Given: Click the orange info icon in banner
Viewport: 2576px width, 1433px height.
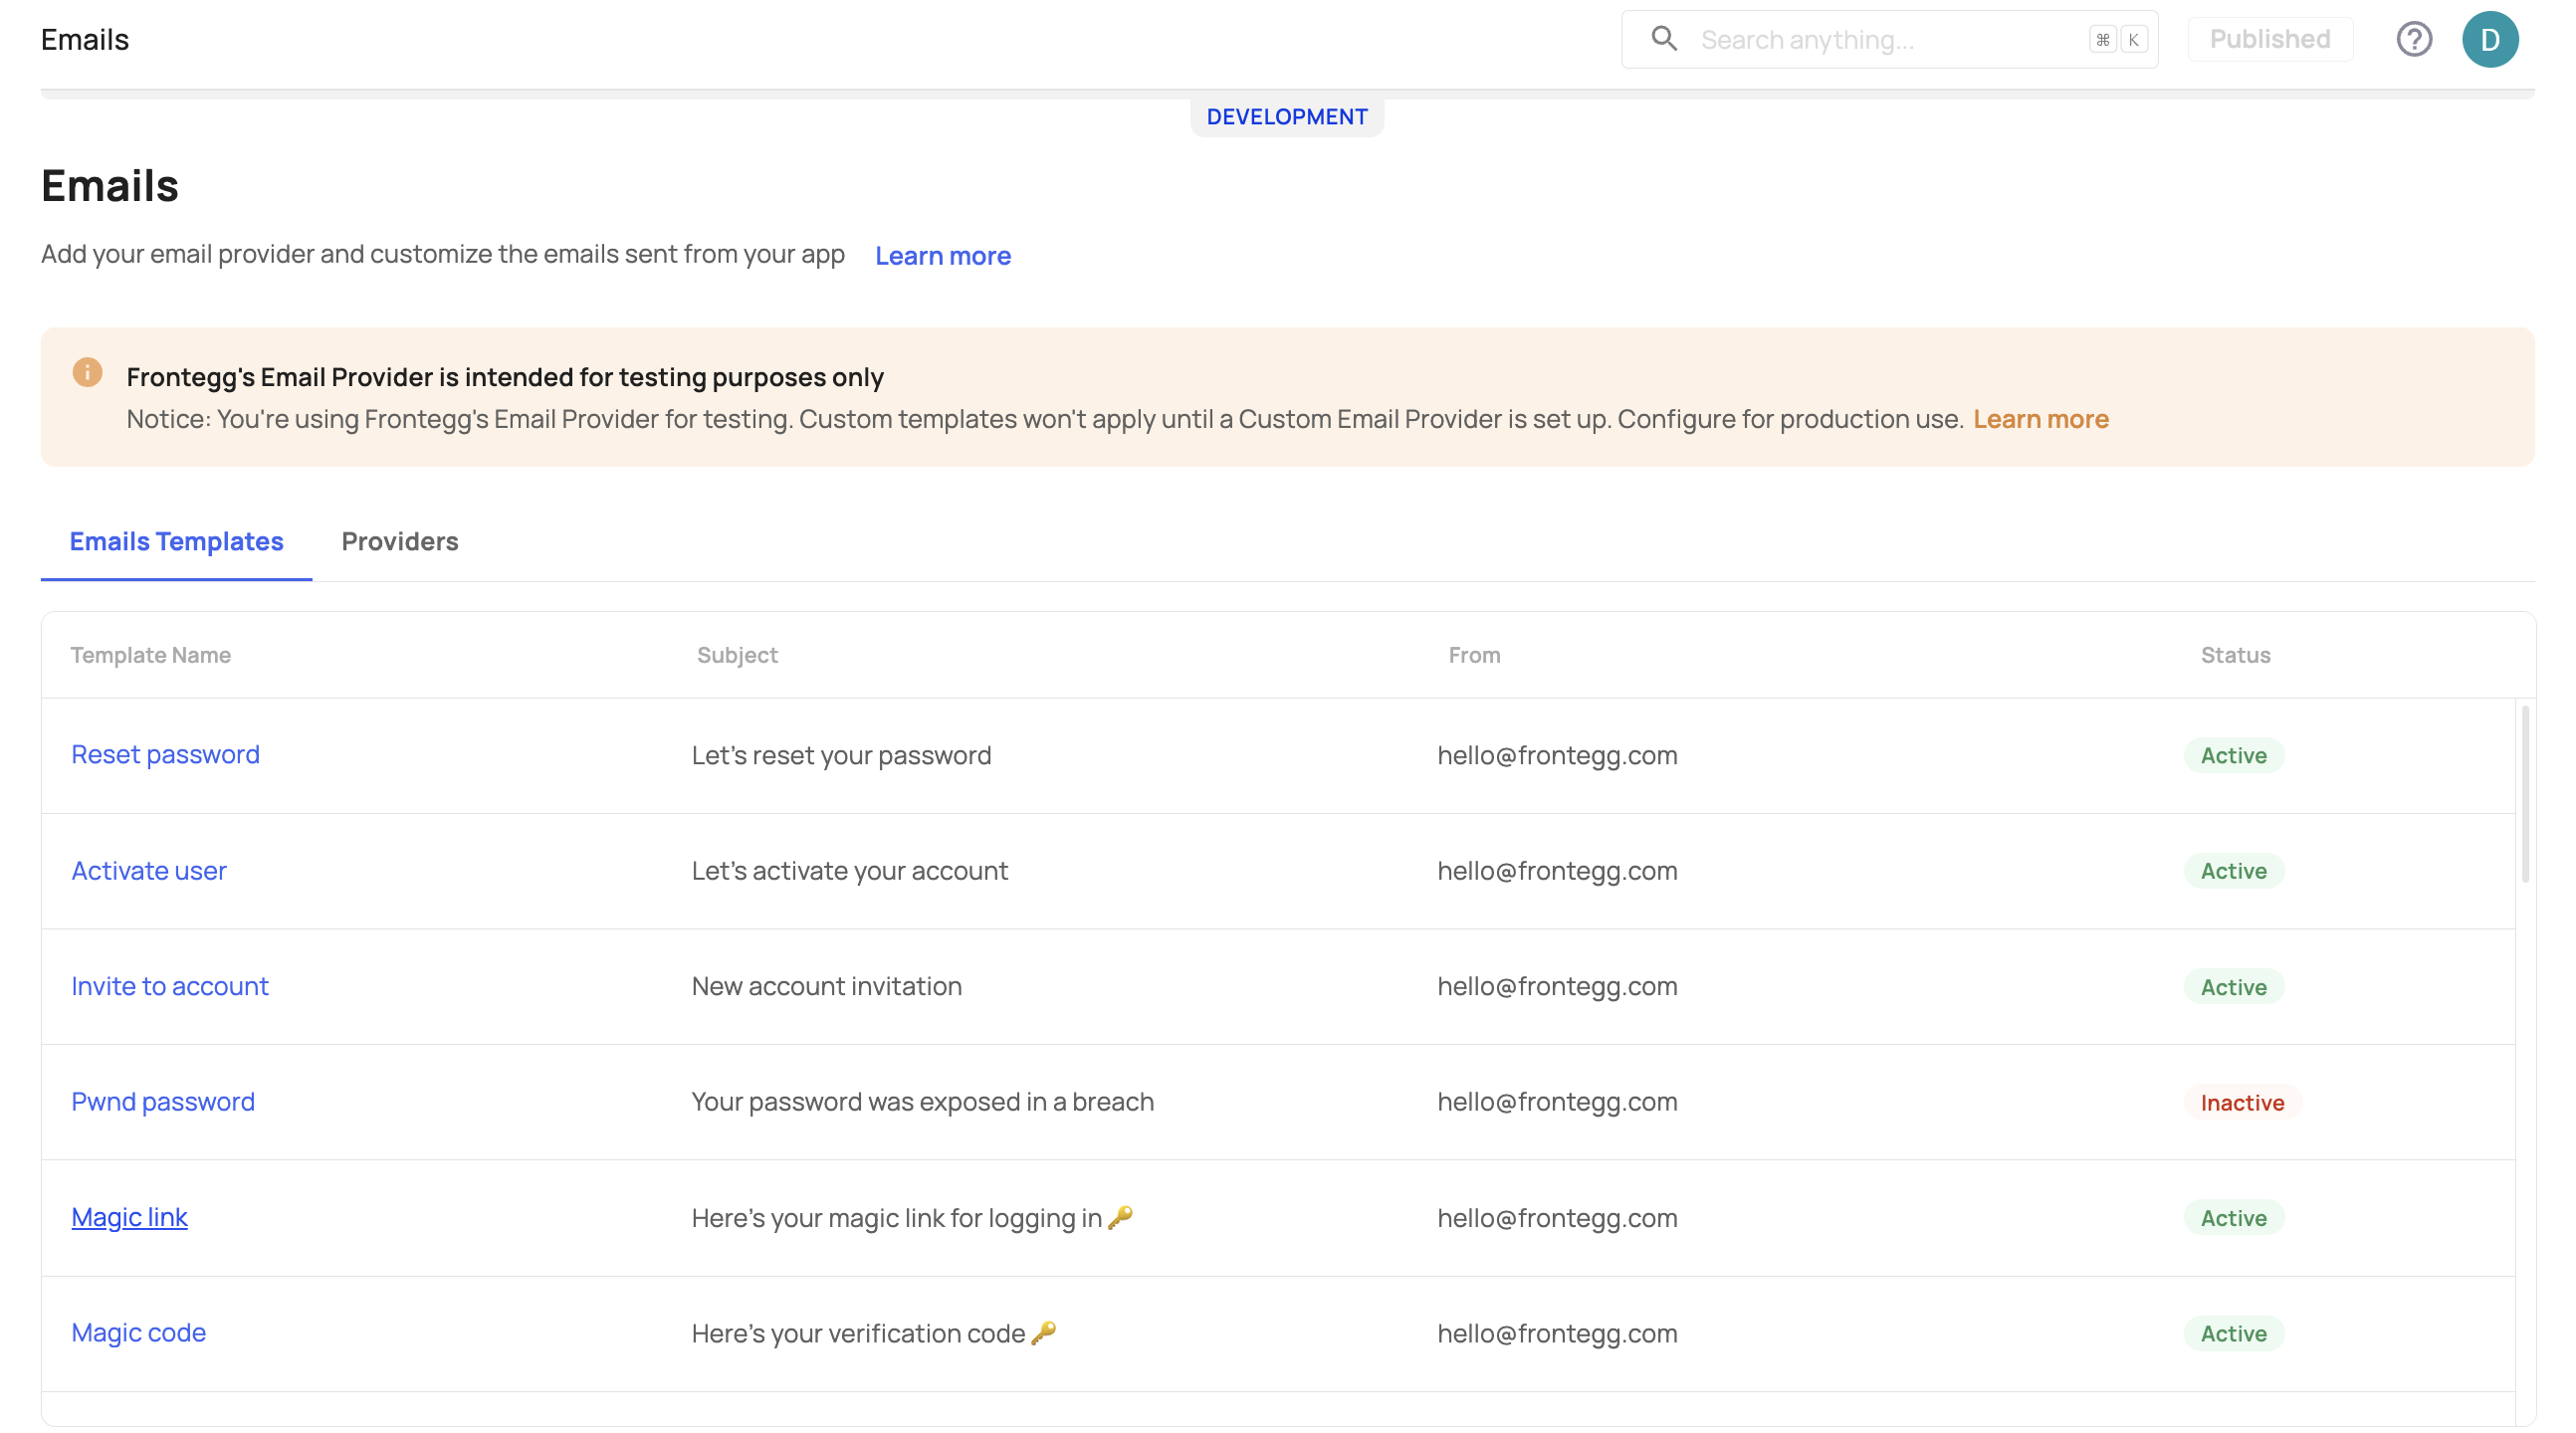Looking at the screenshot, I should pos(87,372).
